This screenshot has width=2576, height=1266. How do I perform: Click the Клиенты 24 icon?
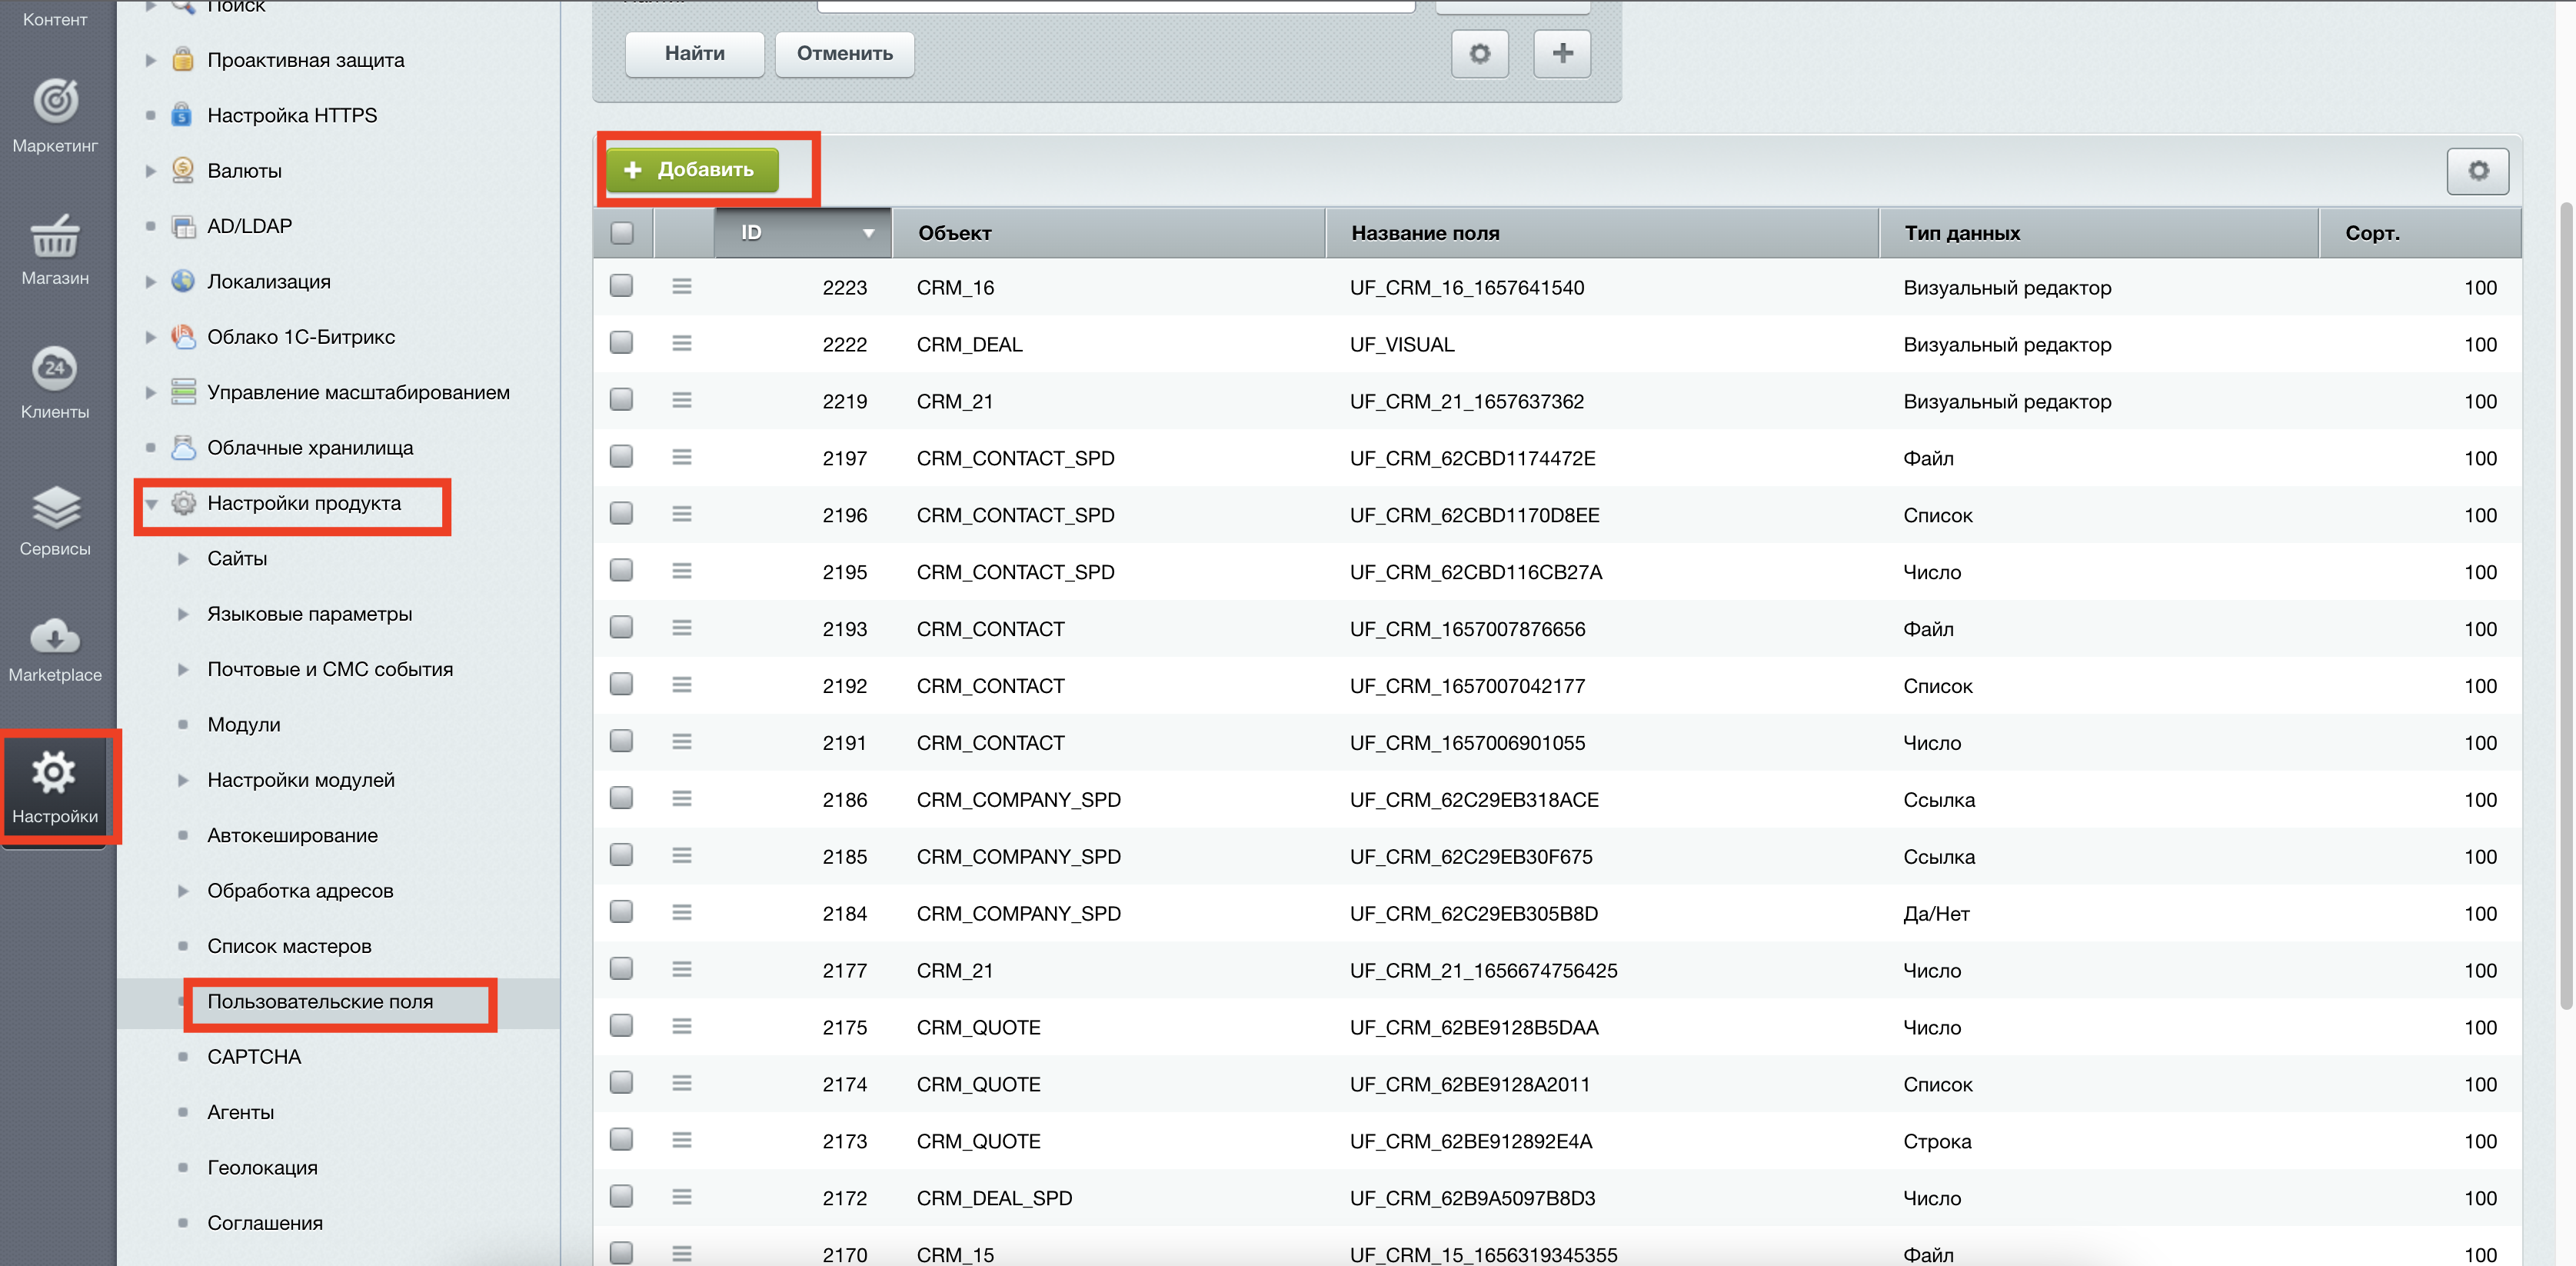click(55, 368)
